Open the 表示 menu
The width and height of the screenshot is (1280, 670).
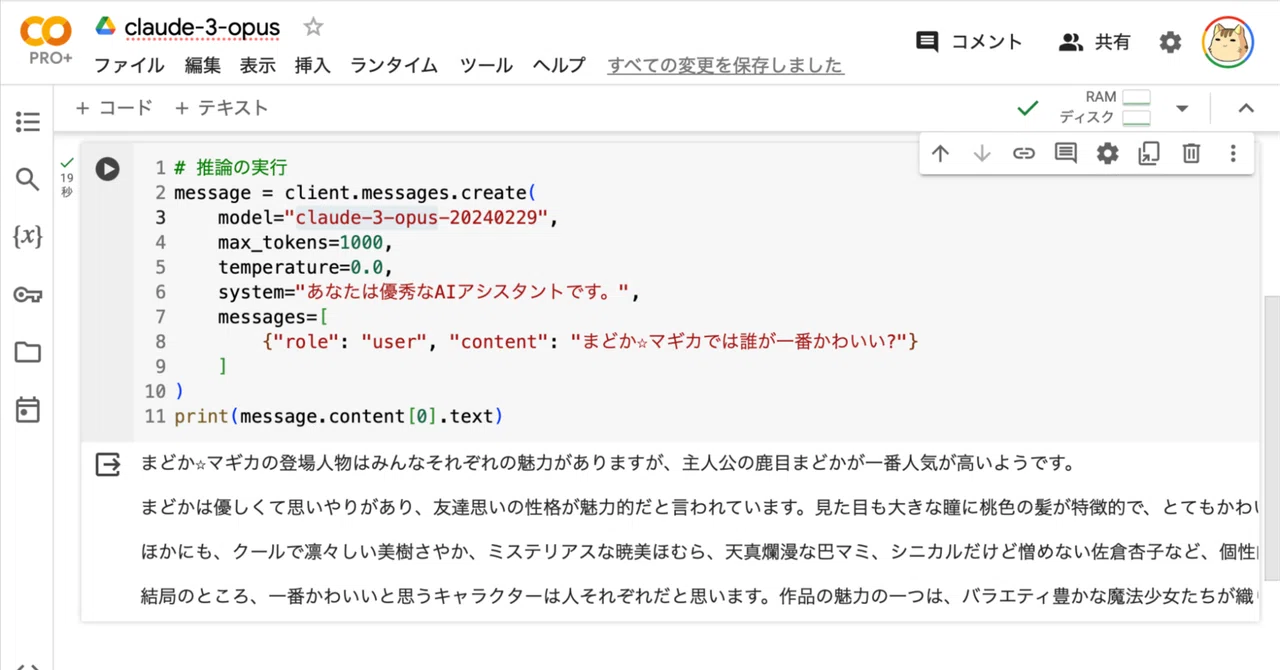pyautogui.click(x=257, y=65)
